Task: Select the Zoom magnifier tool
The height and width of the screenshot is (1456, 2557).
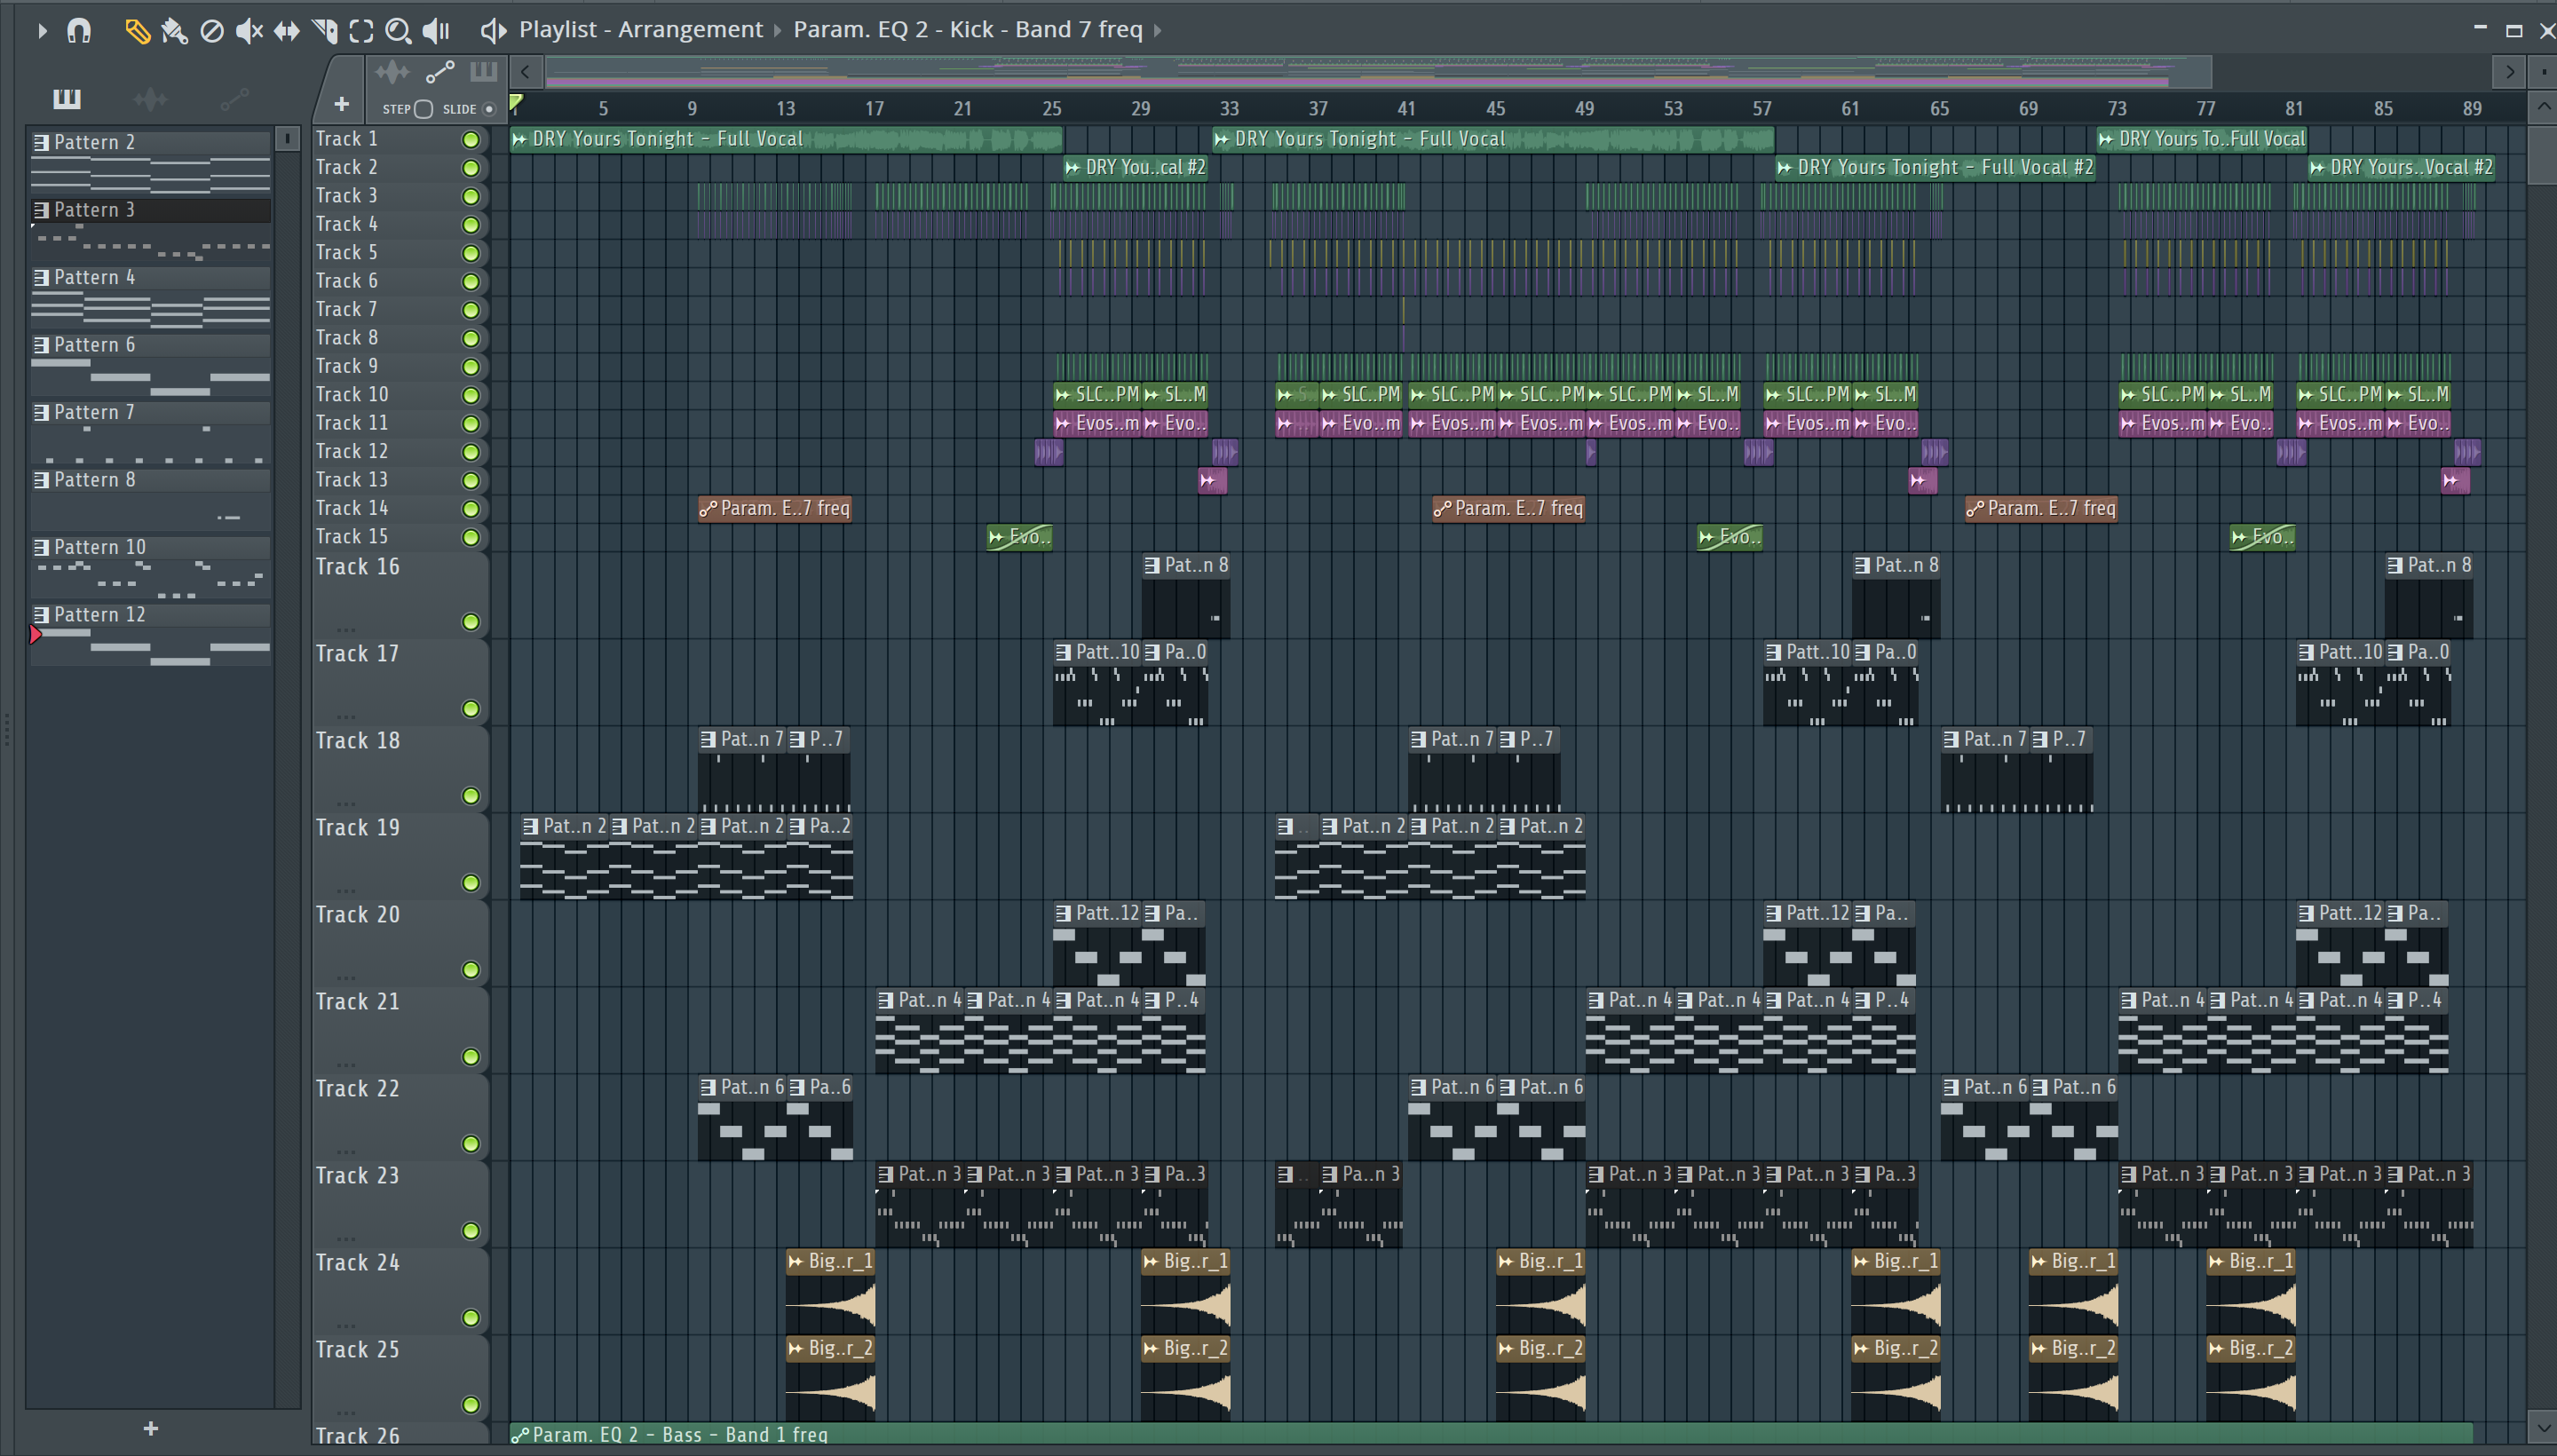Action: click(x=398, y=31)
